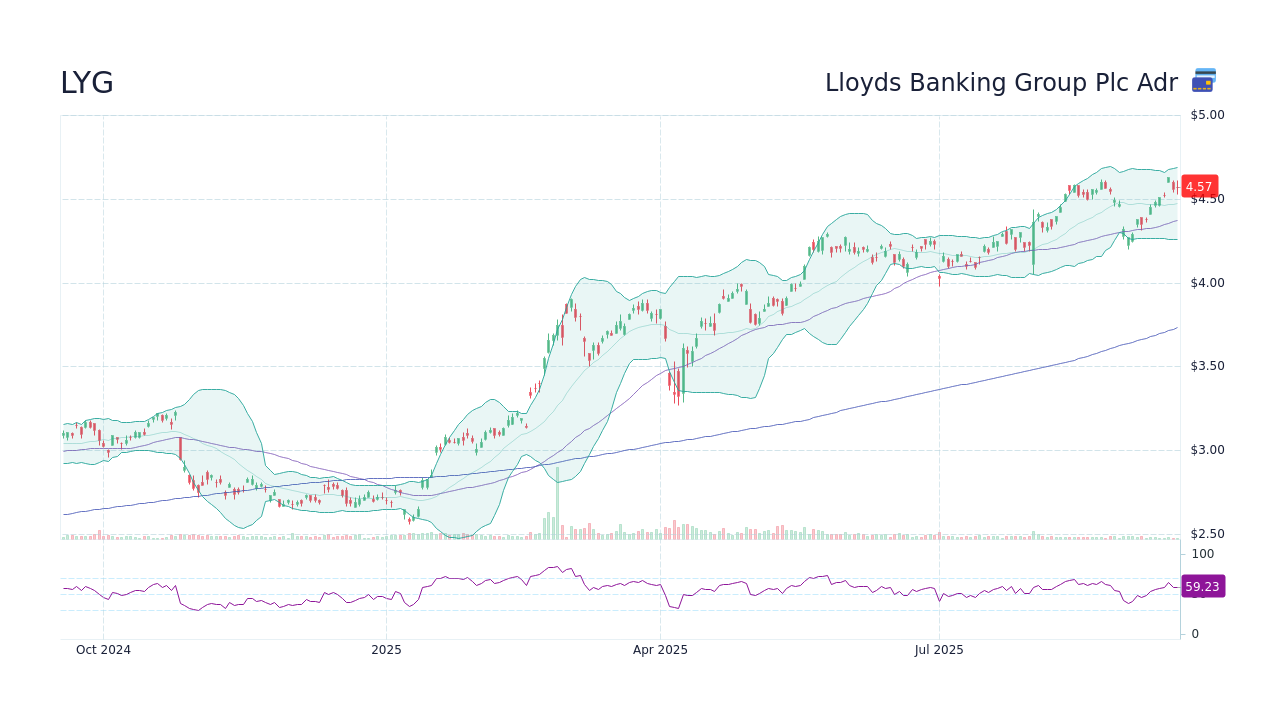This screenshot has height=720, width=1280.
Task: Click the credit card icon beside company name
Action: point(1202,81)
